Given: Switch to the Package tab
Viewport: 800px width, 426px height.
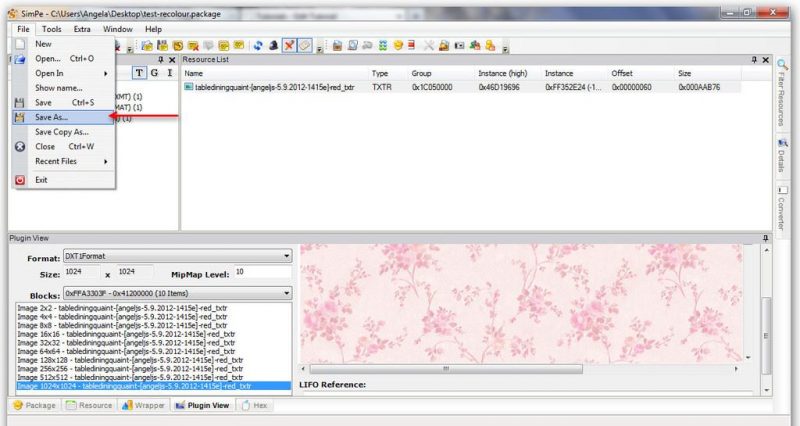Looking at the screenshot, I should click(35, 406).
